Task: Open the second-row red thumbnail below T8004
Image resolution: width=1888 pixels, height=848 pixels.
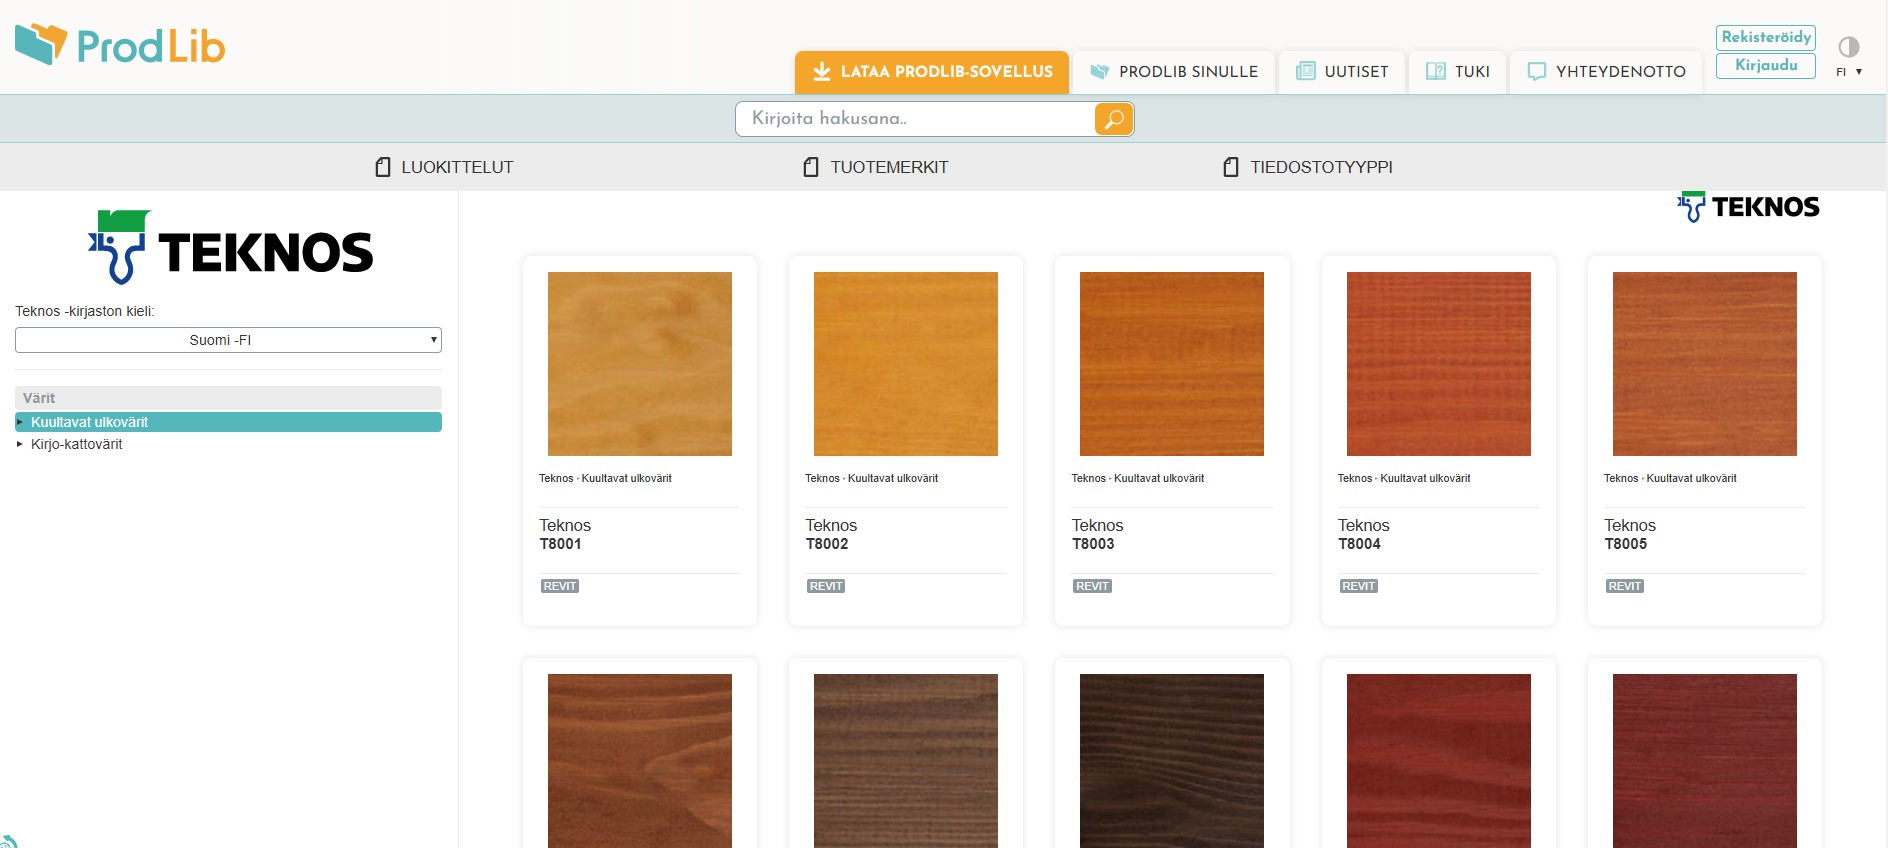Action: [x=1439, y=761]
